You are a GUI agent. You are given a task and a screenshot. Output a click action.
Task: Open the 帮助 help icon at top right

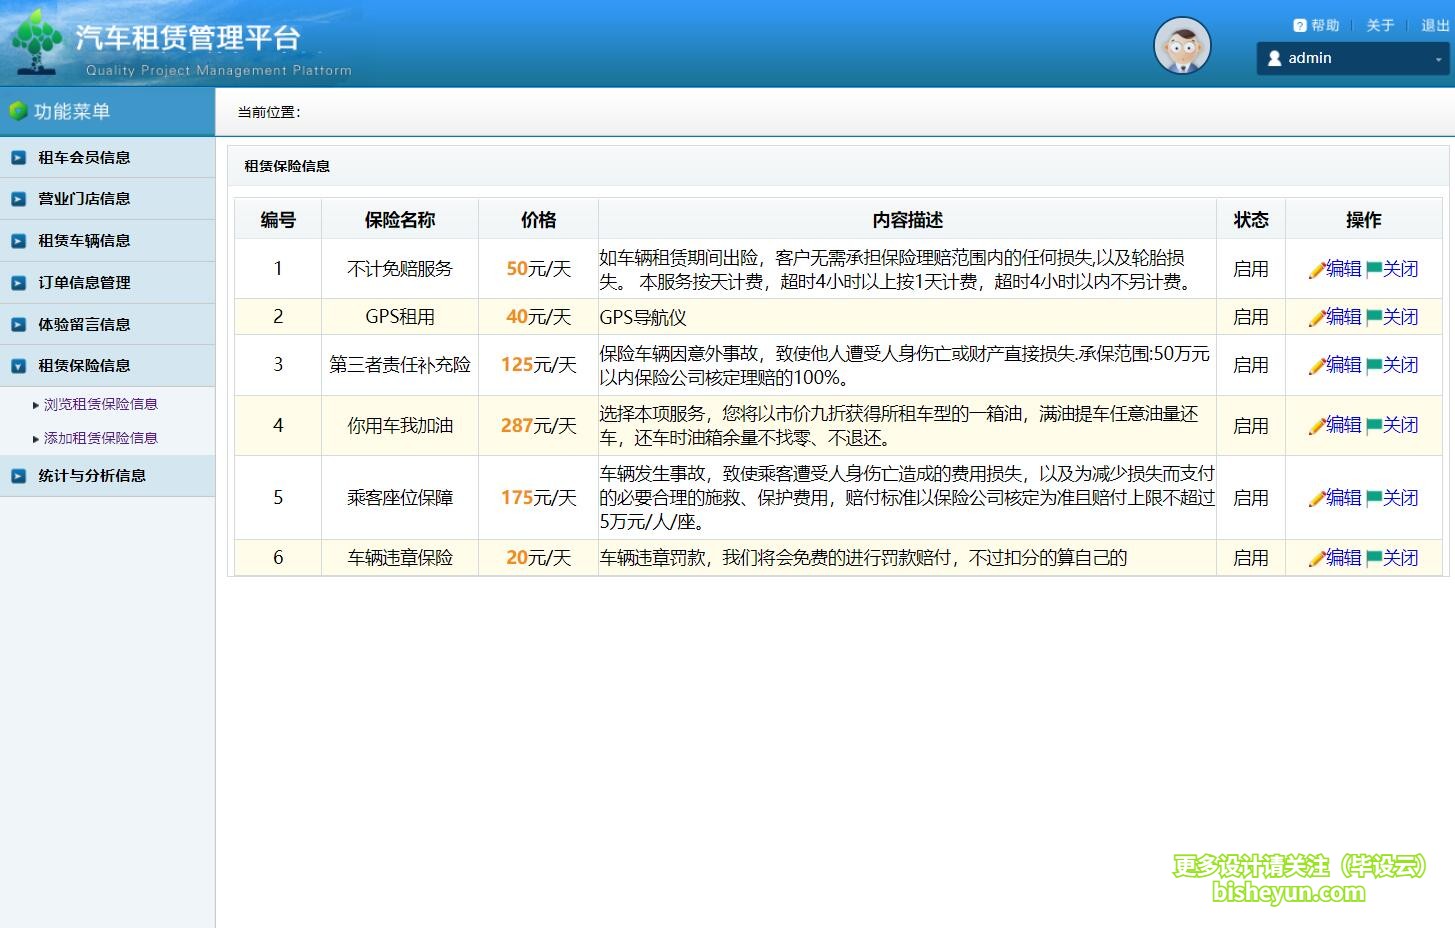click(1300, 25)
